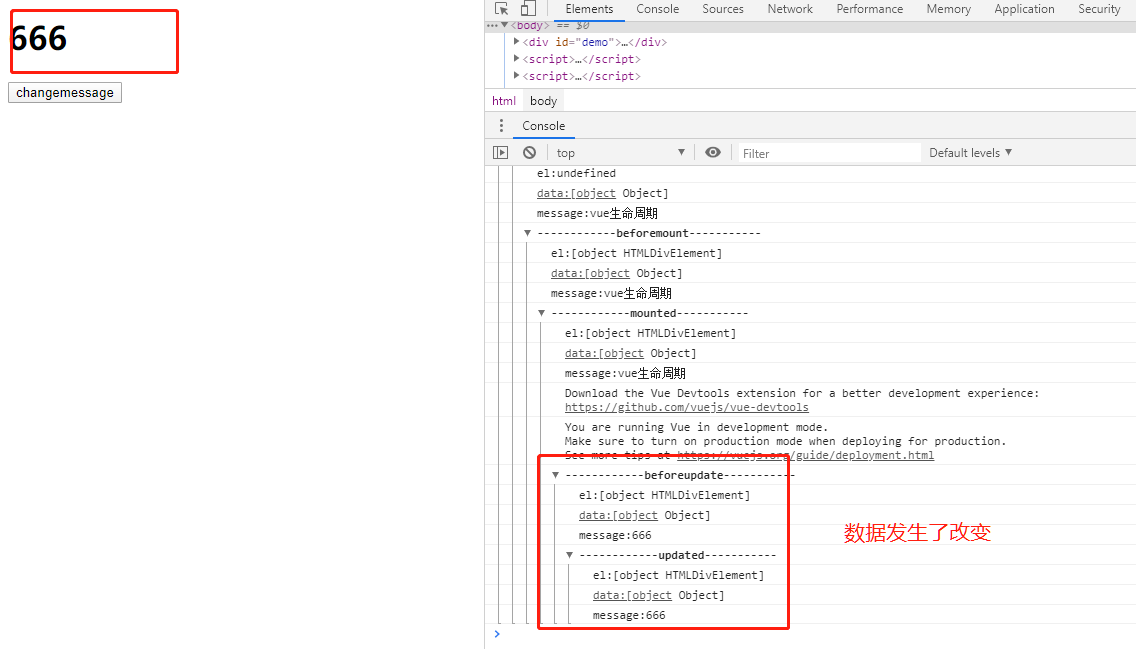Collapse the mounted log group
This screenshot has width=1136, height=649.
(541, 314)
